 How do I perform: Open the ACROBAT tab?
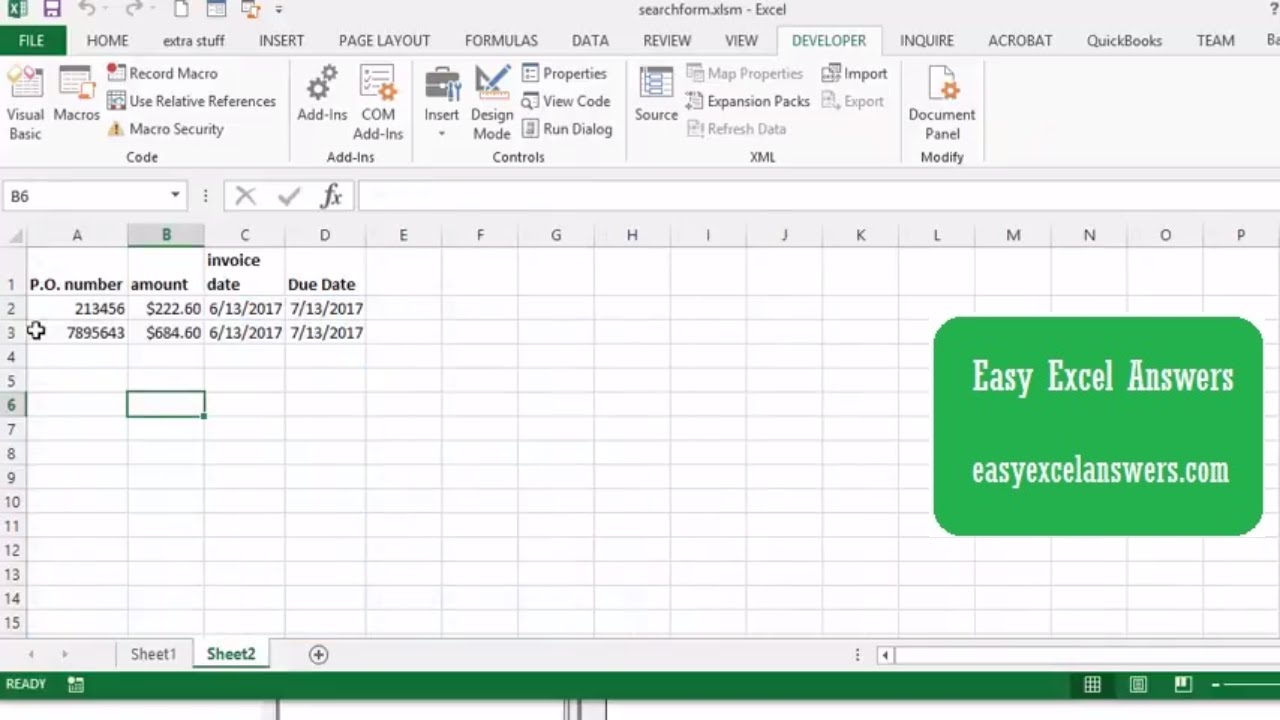tap(1020, 41)
